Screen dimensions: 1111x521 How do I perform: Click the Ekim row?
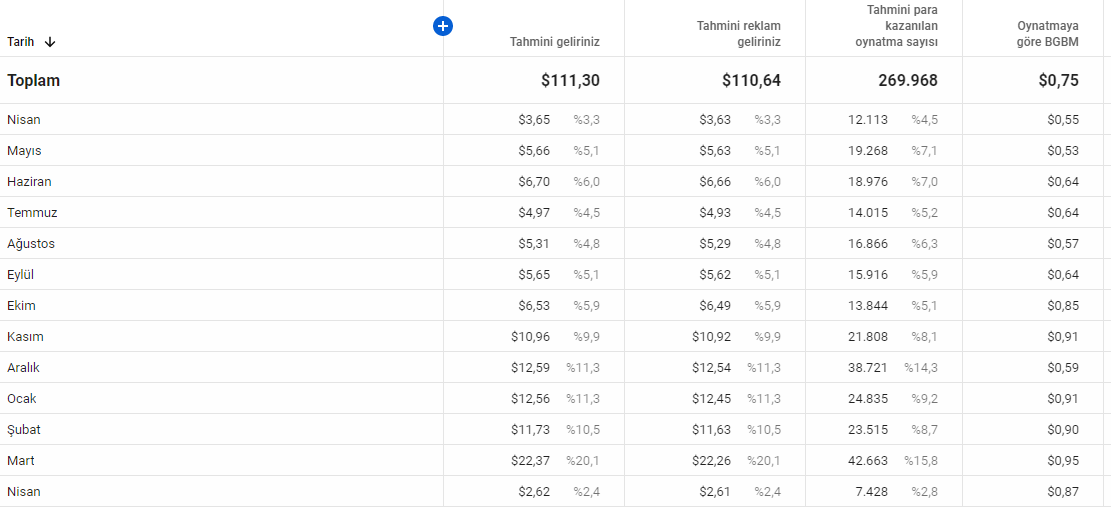(x=556, y=306)
